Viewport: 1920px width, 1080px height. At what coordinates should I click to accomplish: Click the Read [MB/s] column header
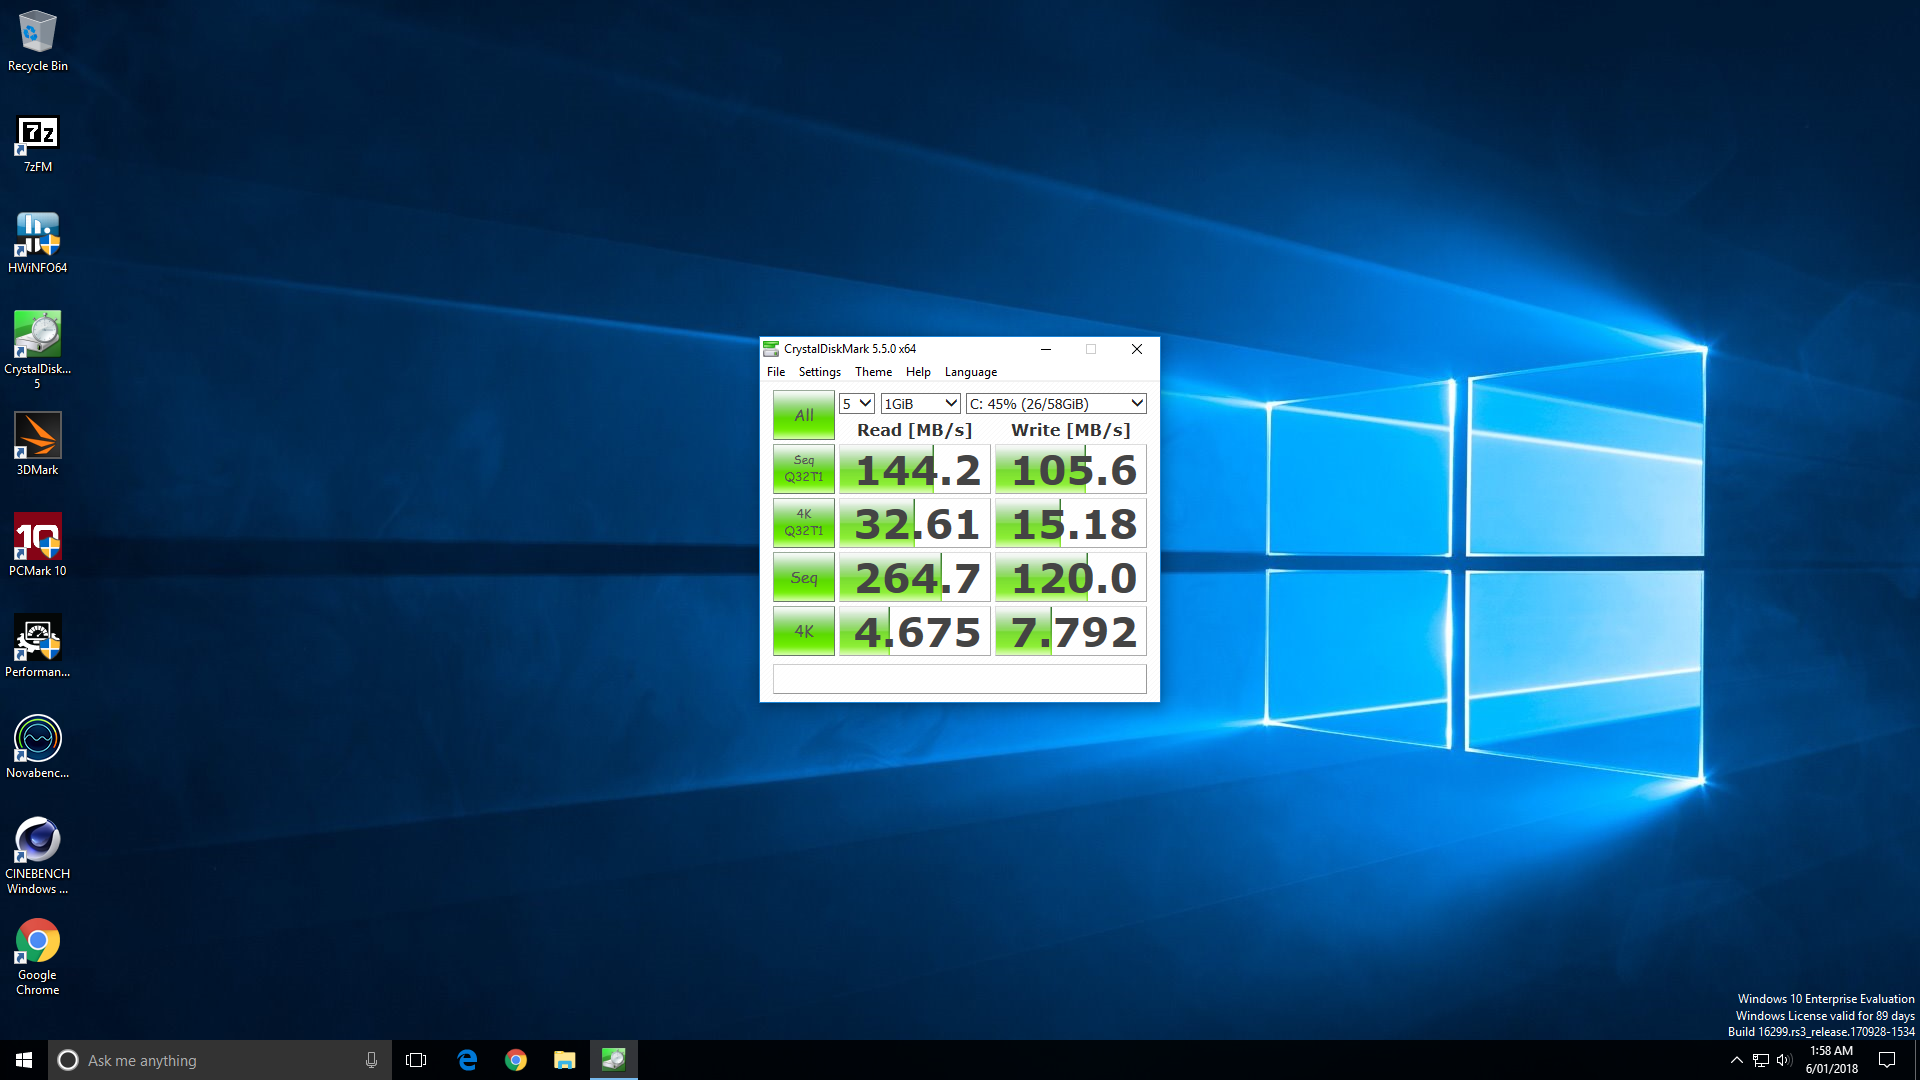coord(914,430)
